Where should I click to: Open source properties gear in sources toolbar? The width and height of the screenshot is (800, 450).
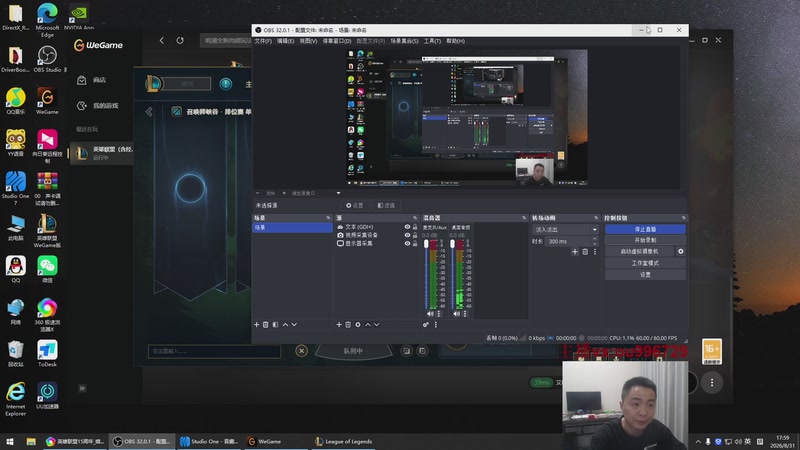[x=358, y=324]
